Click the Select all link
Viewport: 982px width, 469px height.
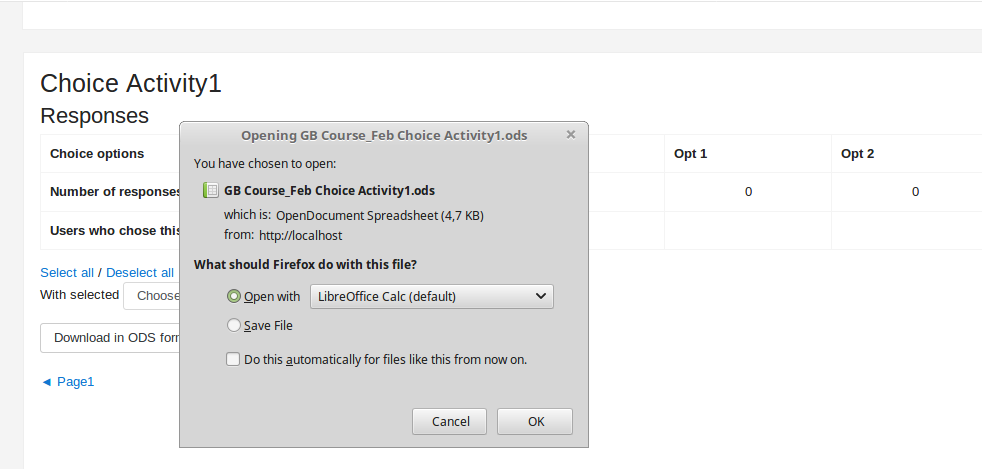pyautogui.click(x=67, y=272)
